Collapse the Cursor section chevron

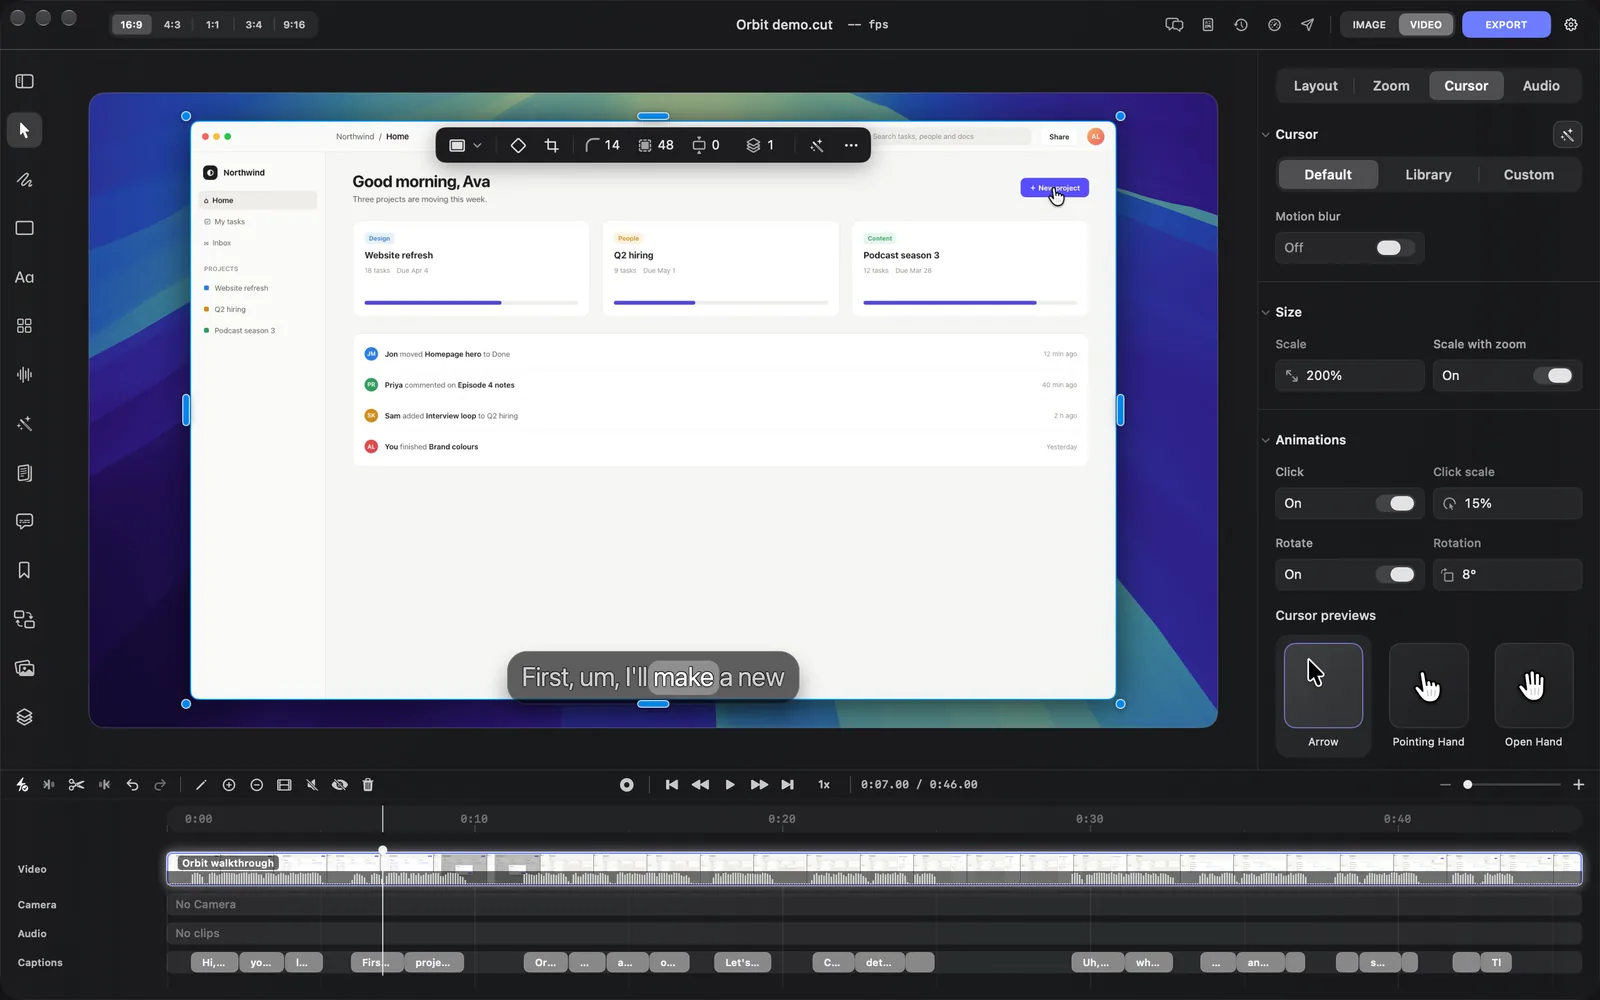[1265, 135]
